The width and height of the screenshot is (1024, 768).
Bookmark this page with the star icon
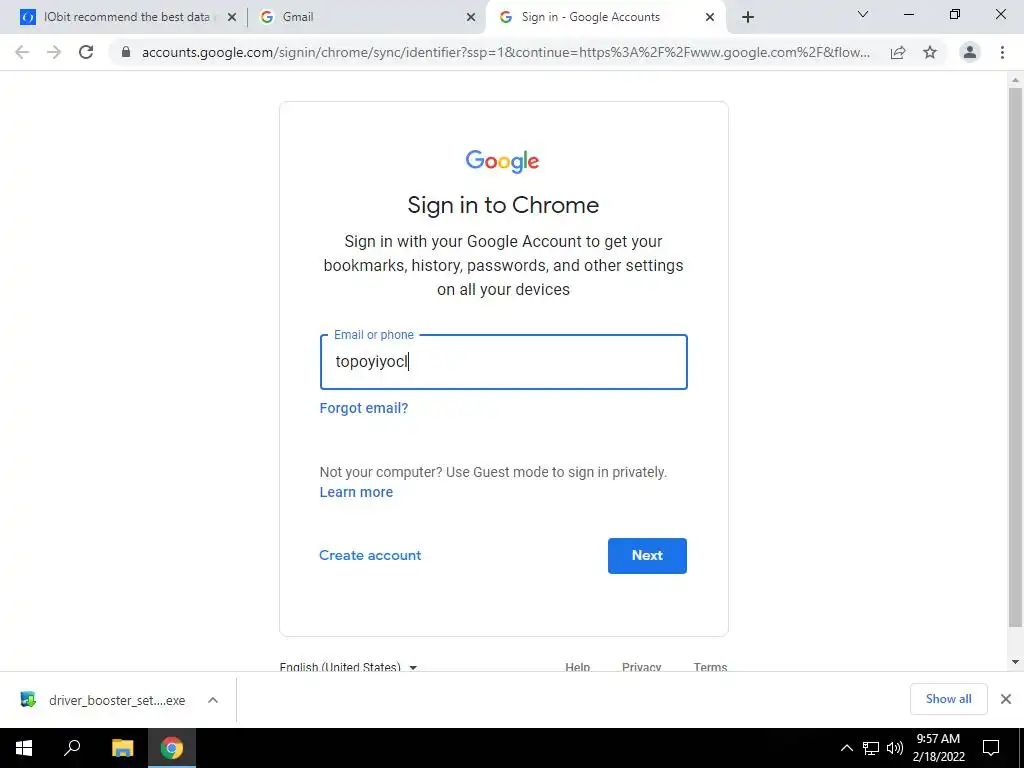click(x=930, y=52)
